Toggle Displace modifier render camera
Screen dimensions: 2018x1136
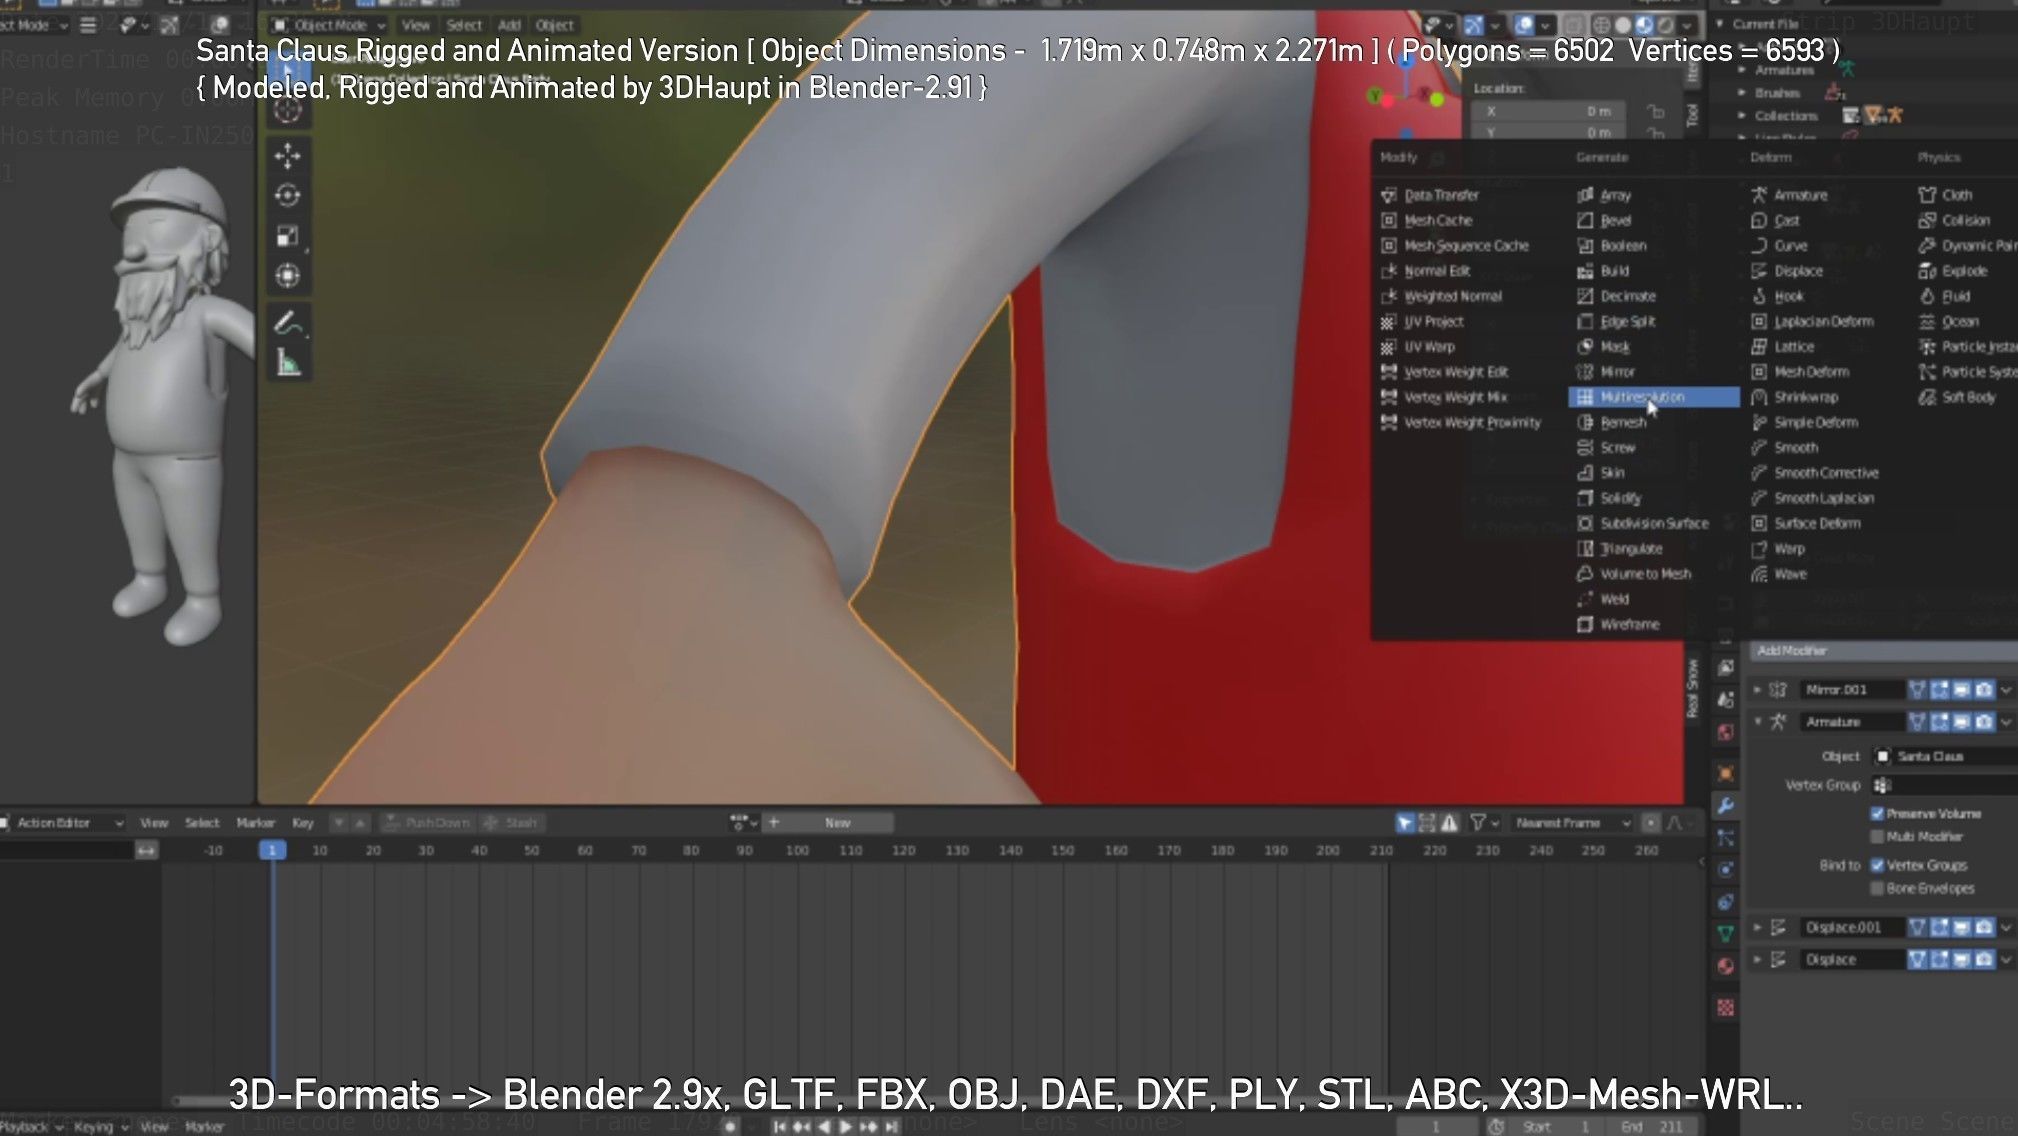click(1984, 960)
